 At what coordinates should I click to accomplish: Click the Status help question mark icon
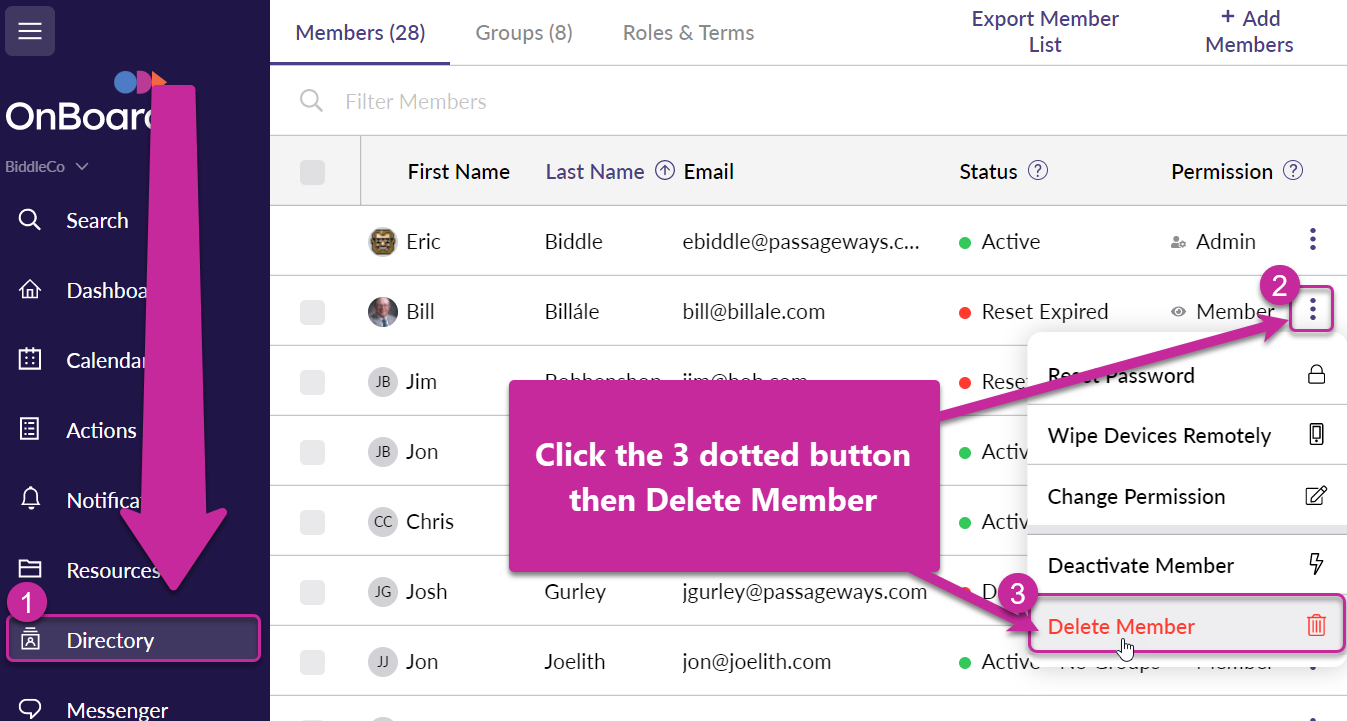tap(1038, 171)
